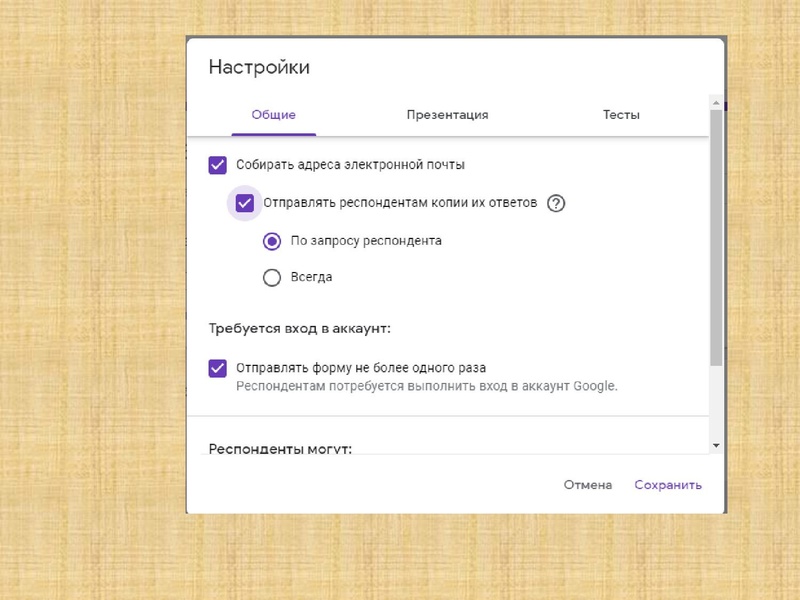The height and width of the screenshot is (600, 800).
Task: Click the 'Сохранить' button
Action: pyautogui.click(x=668, y=484)
